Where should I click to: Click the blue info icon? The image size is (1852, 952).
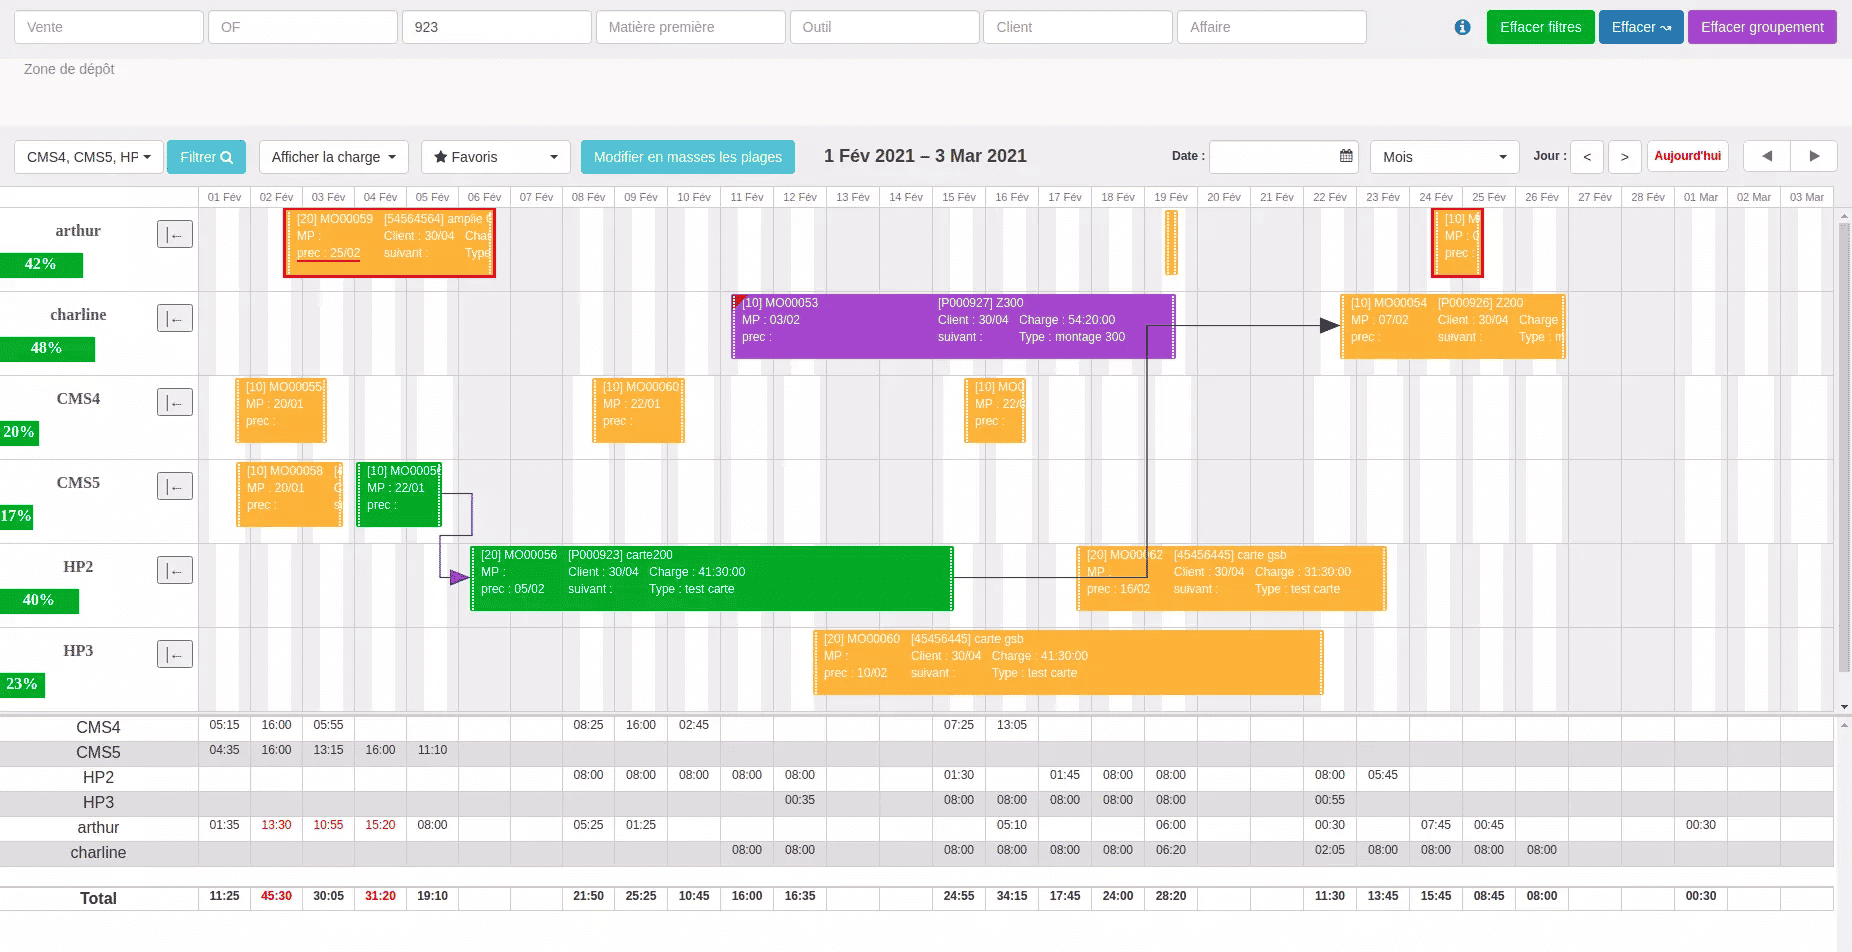click(1462, 27)
